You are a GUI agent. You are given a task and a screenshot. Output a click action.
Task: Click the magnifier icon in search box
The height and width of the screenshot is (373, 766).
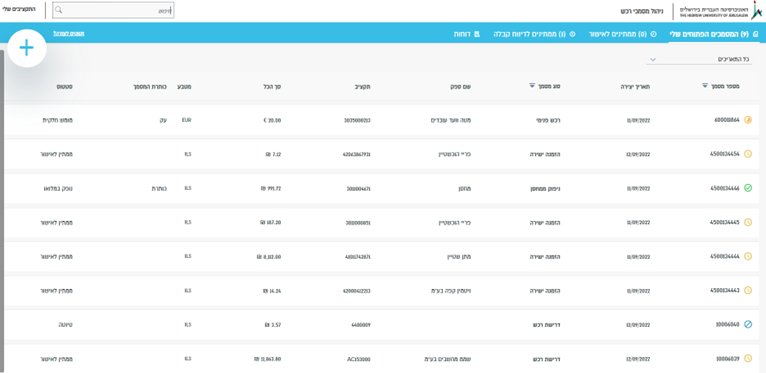pos(59,10)
